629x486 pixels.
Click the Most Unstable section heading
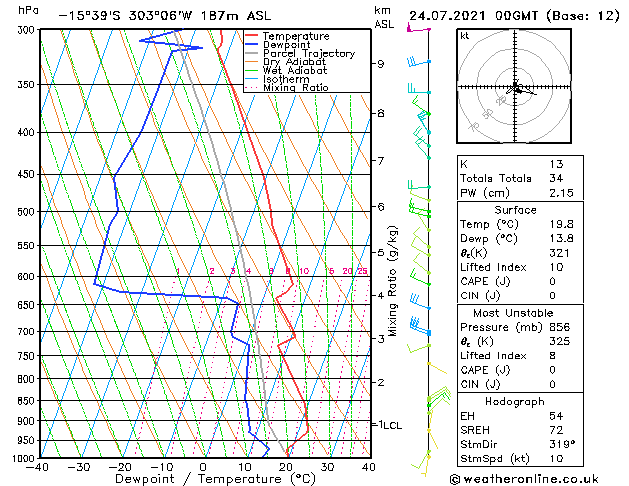(513, 313)
